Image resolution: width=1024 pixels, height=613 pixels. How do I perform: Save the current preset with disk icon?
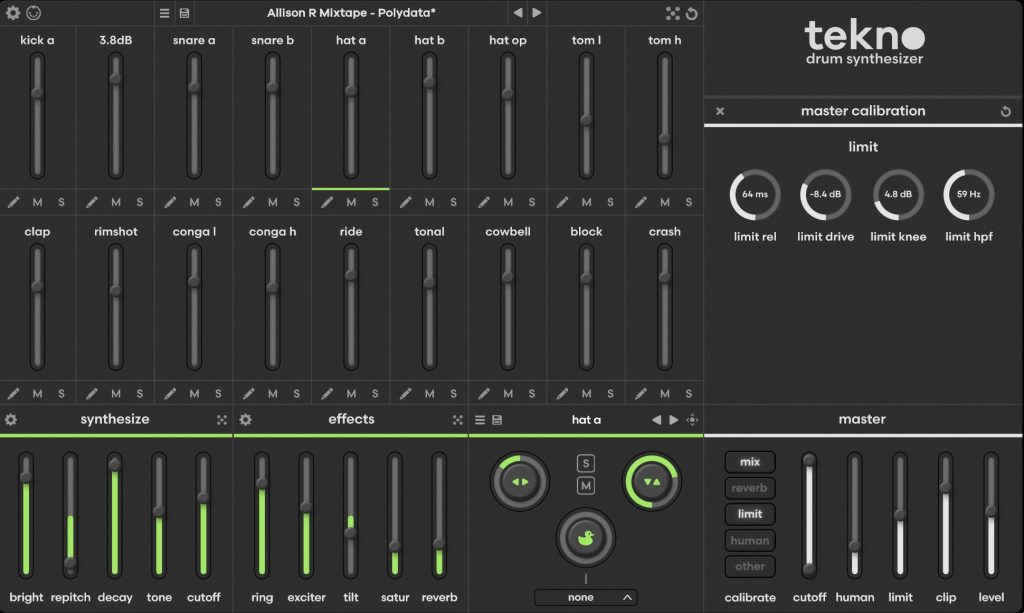click(184, 13)
